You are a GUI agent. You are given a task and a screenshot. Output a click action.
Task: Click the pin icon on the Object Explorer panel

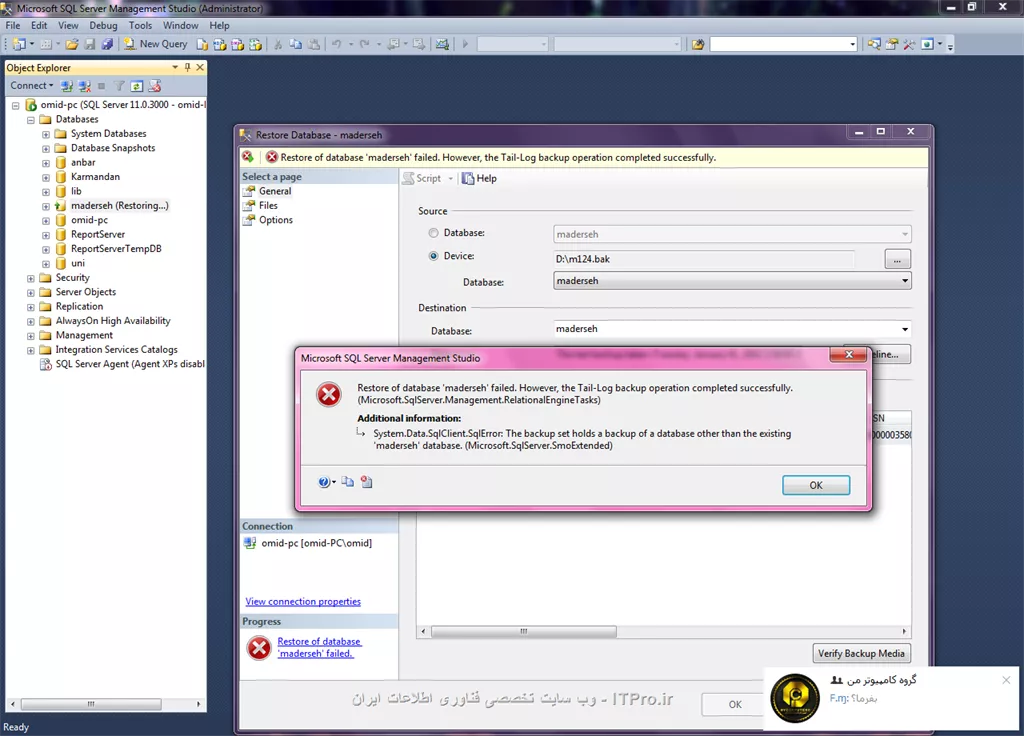(187, 67)
